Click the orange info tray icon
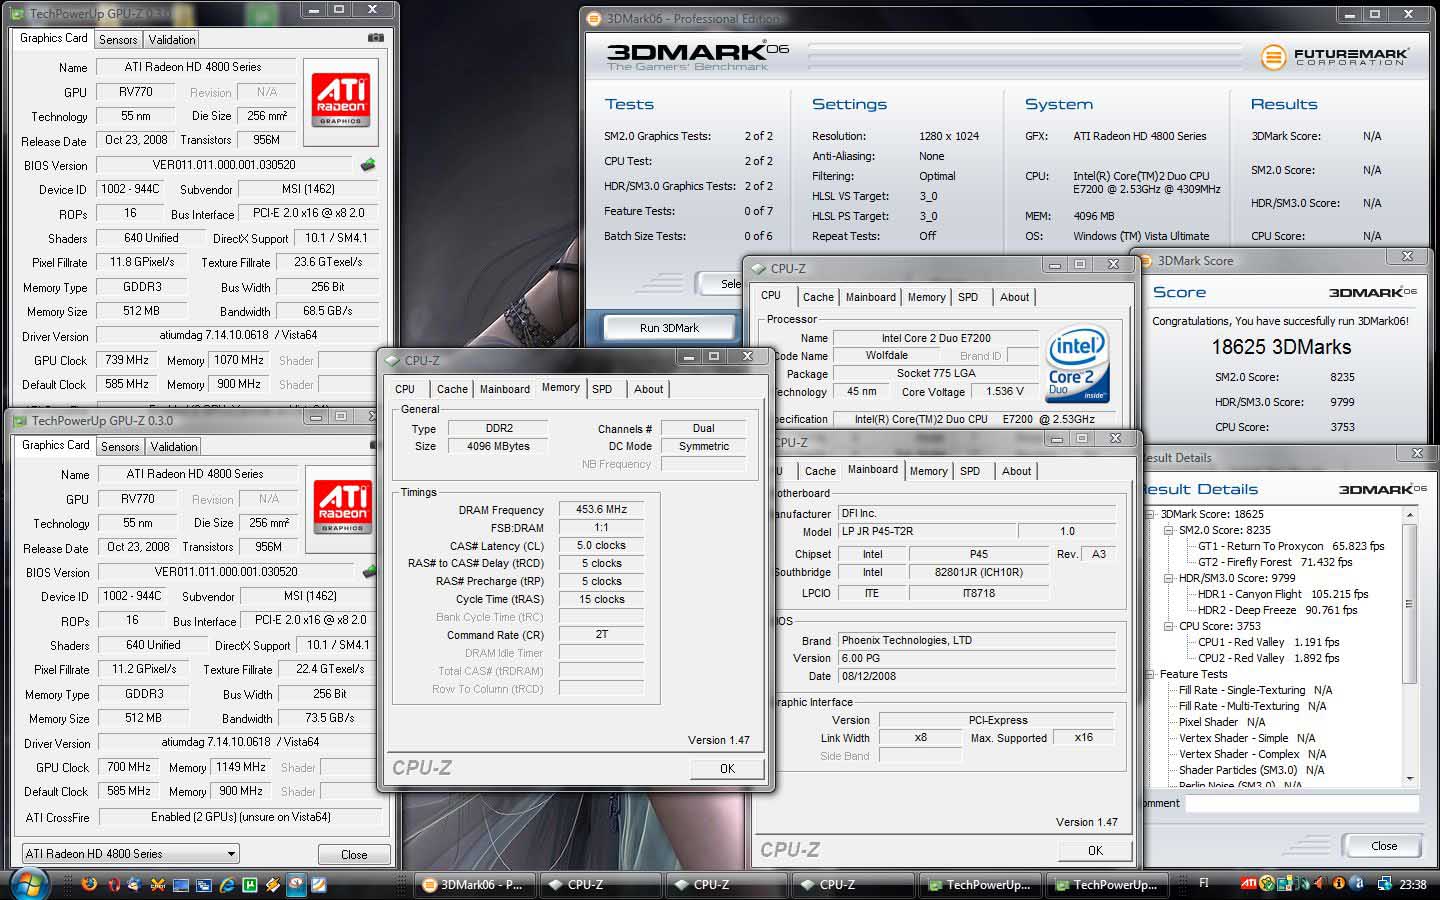The width and height of the screenshot is (1440, 900). coord(1339,883)
